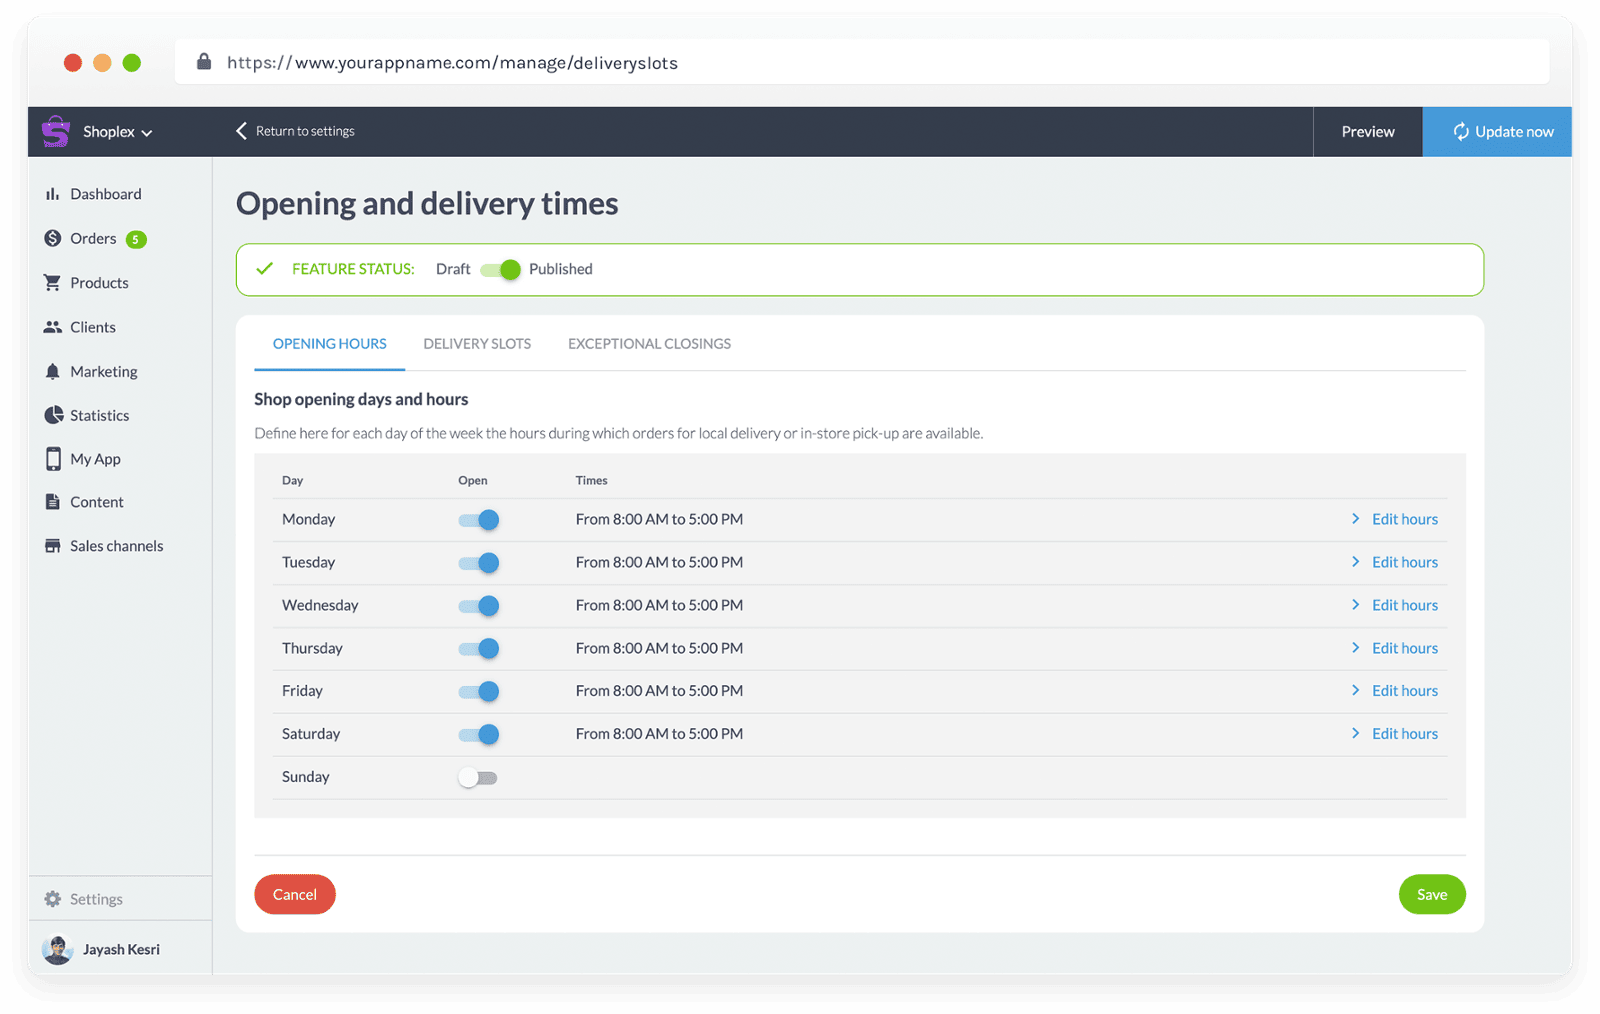Open My App settings
Image resolution: width=1600 pixels, height=1014 pixels.
pyautogui.click(x=94, y=458)
